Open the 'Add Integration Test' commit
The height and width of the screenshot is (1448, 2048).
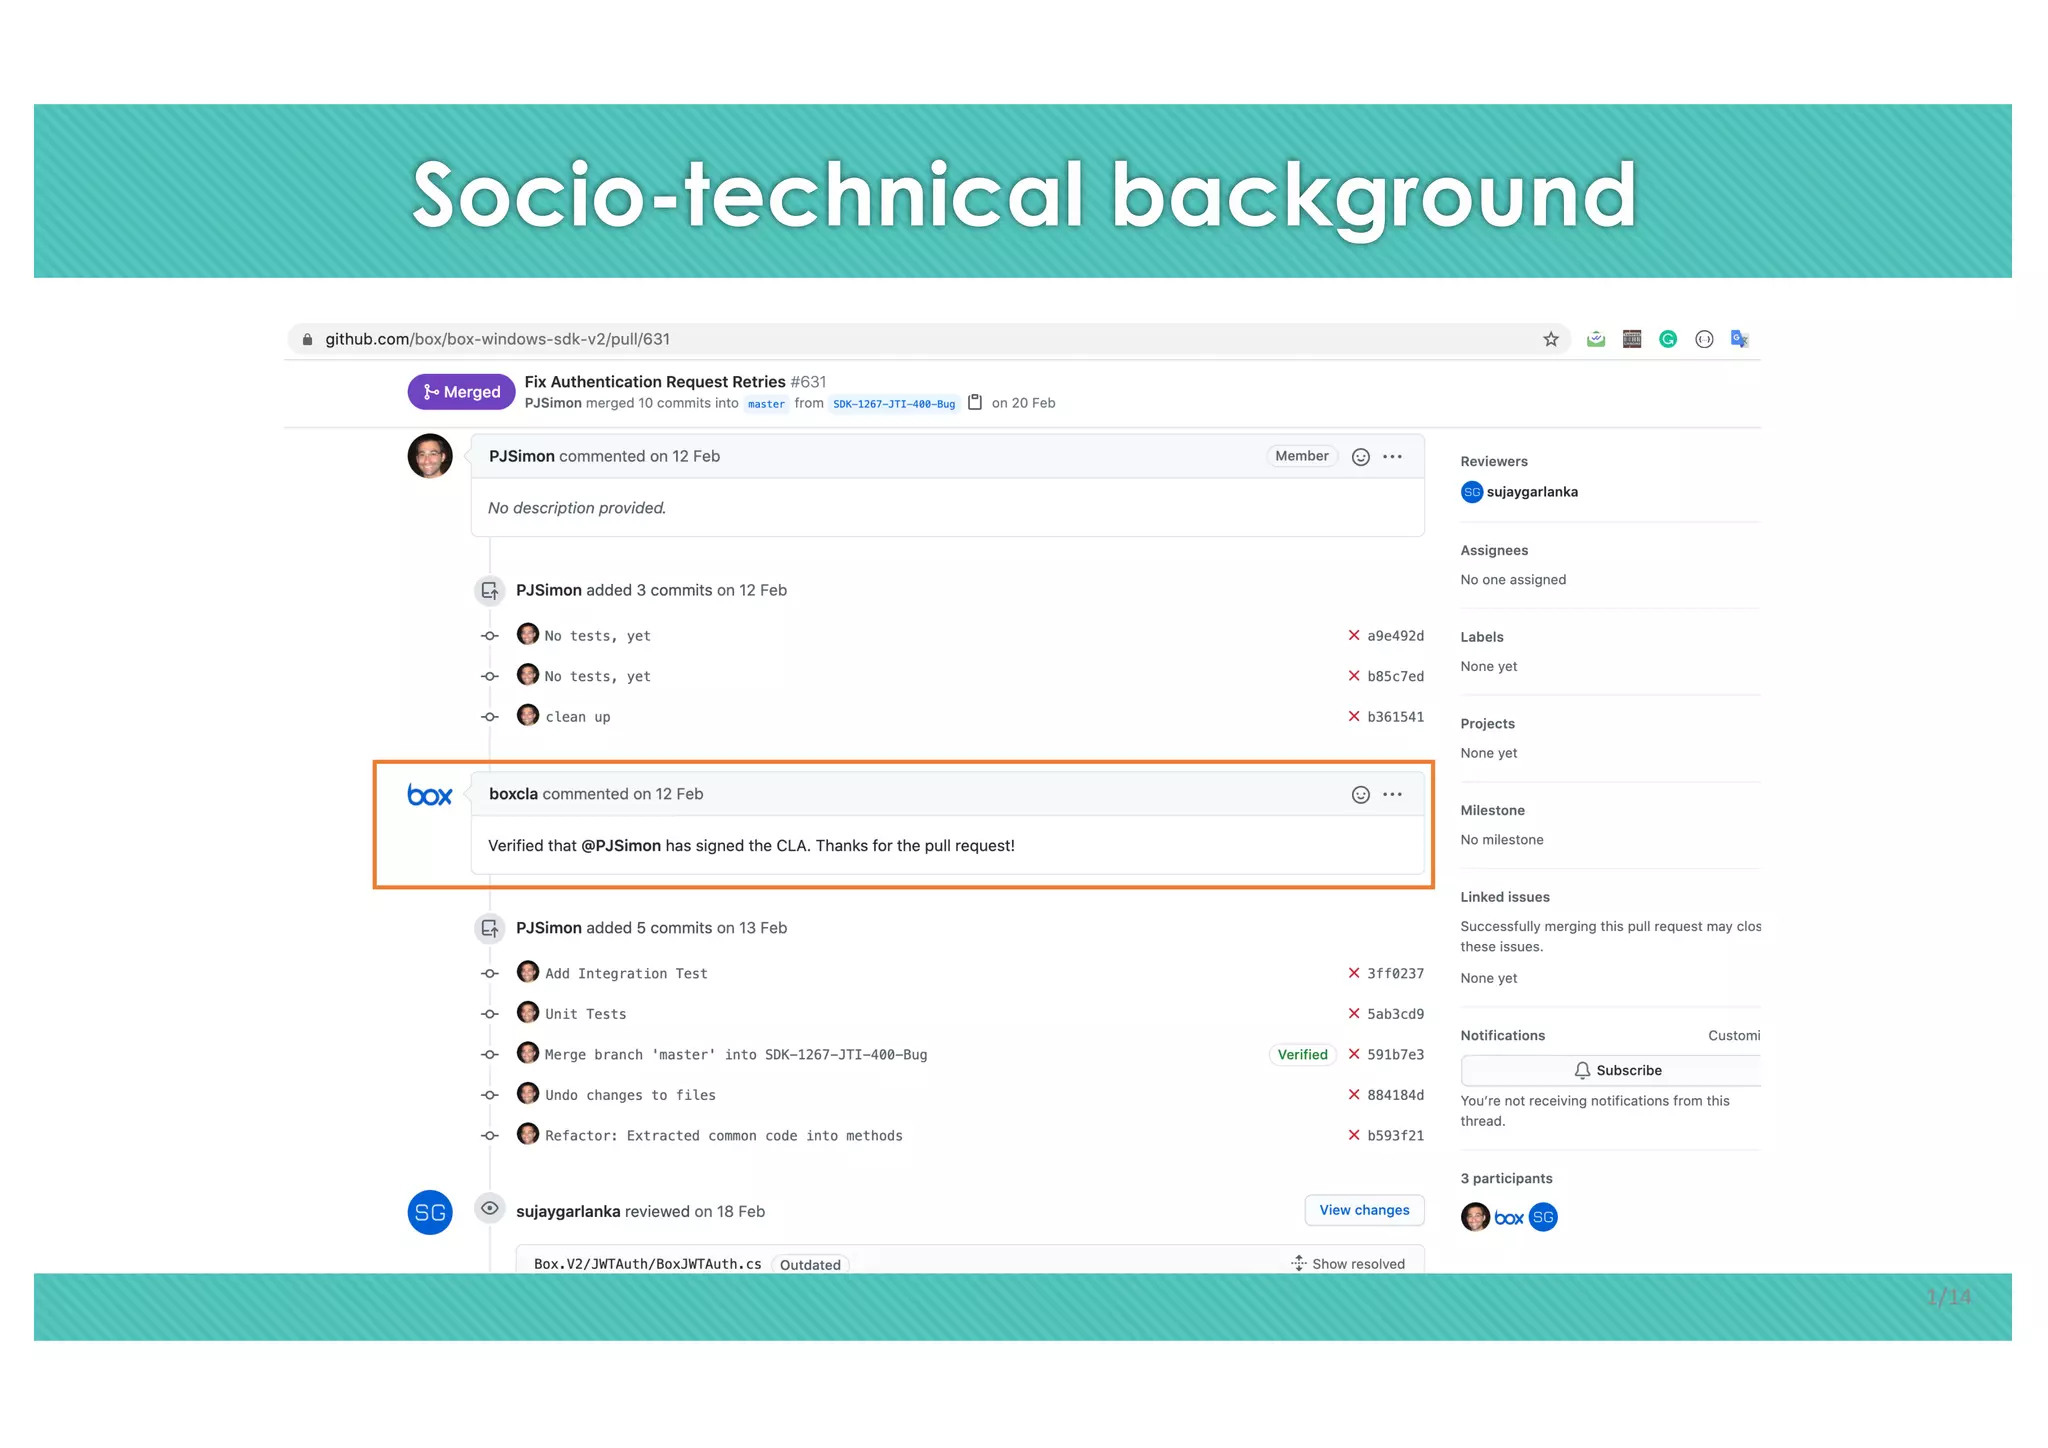tap(626, 974)
